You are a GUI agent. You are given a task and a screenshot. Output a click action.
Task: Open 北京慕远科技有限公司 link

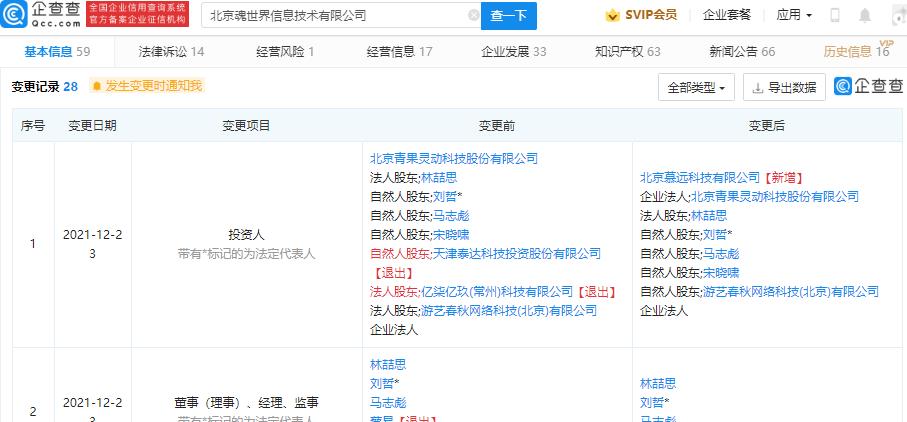tap(699, 177)
